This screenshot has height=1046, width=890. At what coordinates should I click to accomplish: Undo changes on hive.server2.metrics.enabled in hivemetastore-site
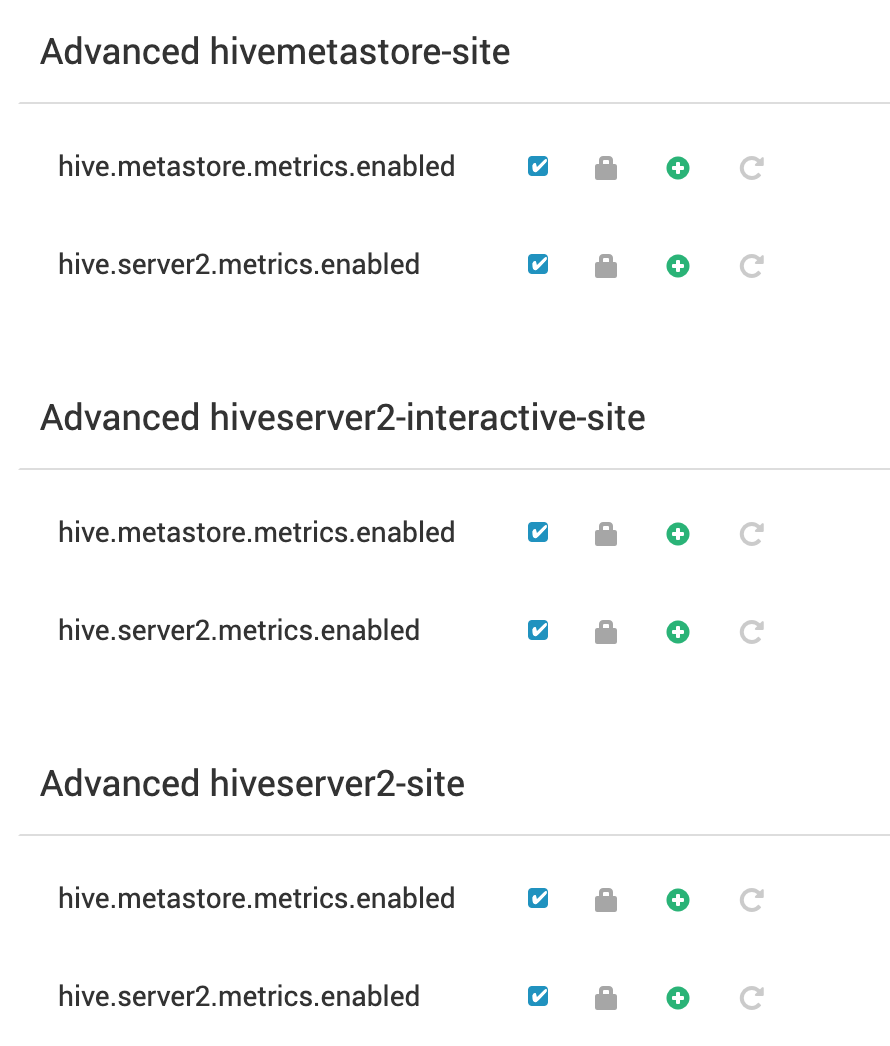click(749, 265)
